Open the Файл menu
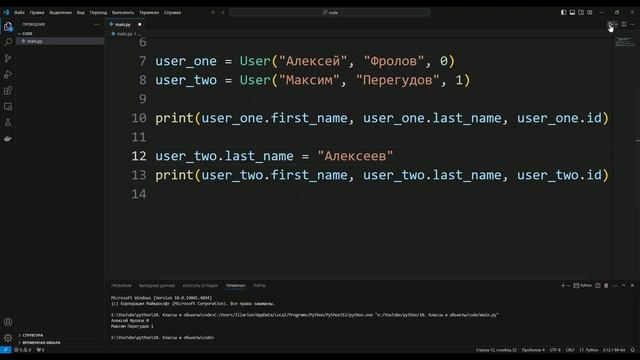Screen dimensions: 640x360 tap(19, 13)
